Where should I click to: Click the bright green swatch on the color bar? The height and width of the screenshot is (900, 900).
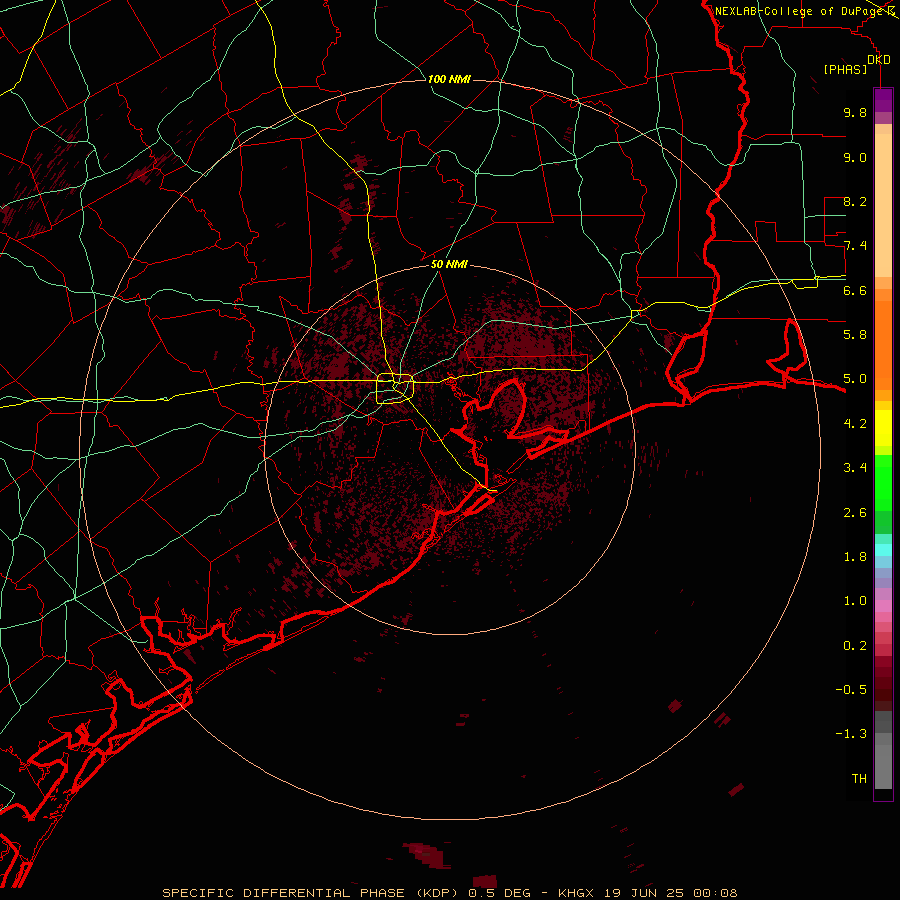(883, 482)
